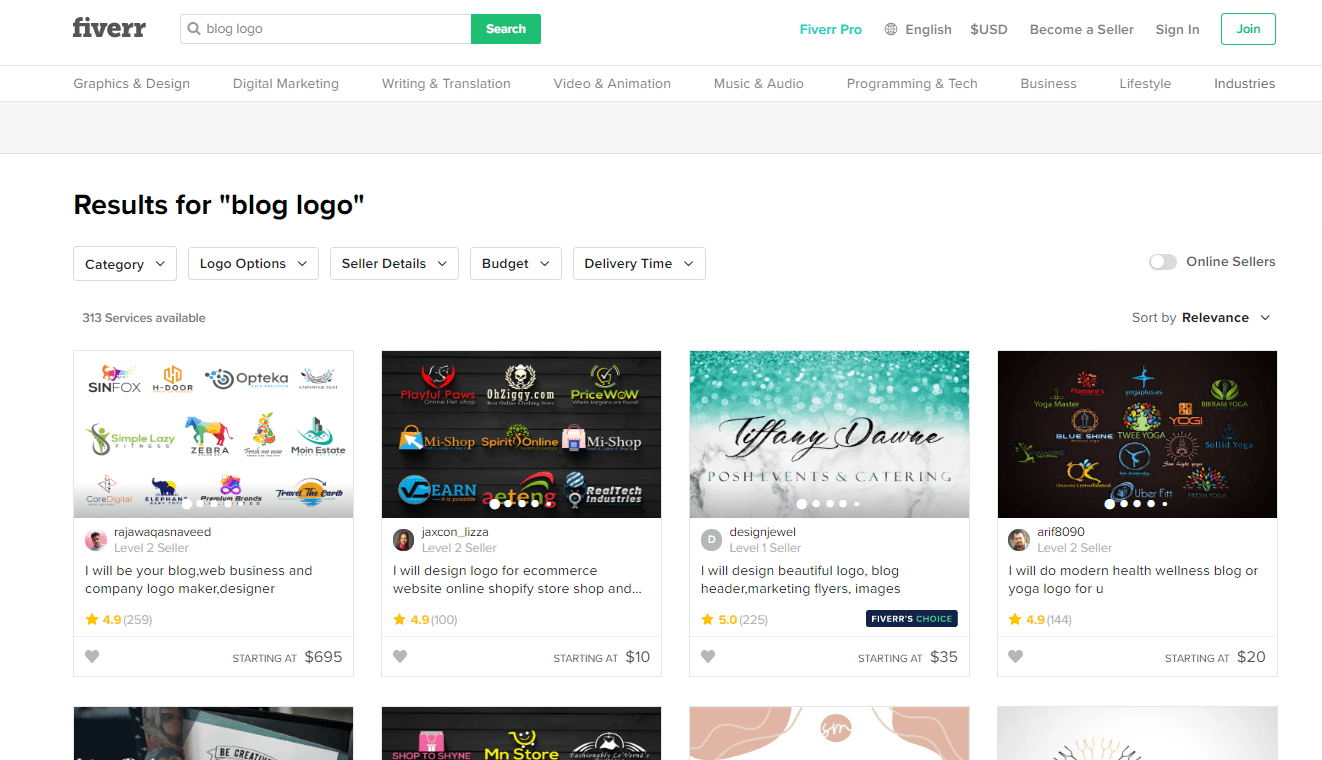
Task: Click the star rating of jaxcon_lizza gig
Action: [425, 620]
